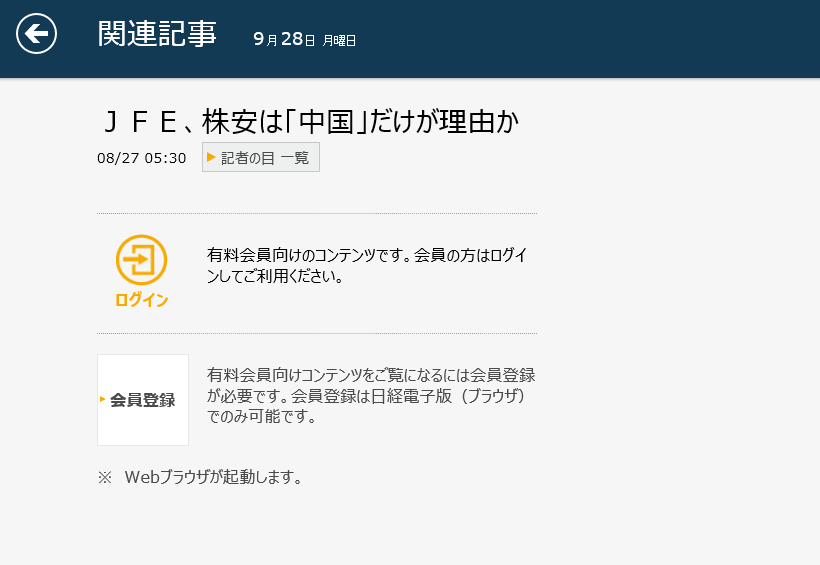Click the 08/27 05:30 article timestamp
The height and width of the screenshot is (565, 820).
pos(142,158)
